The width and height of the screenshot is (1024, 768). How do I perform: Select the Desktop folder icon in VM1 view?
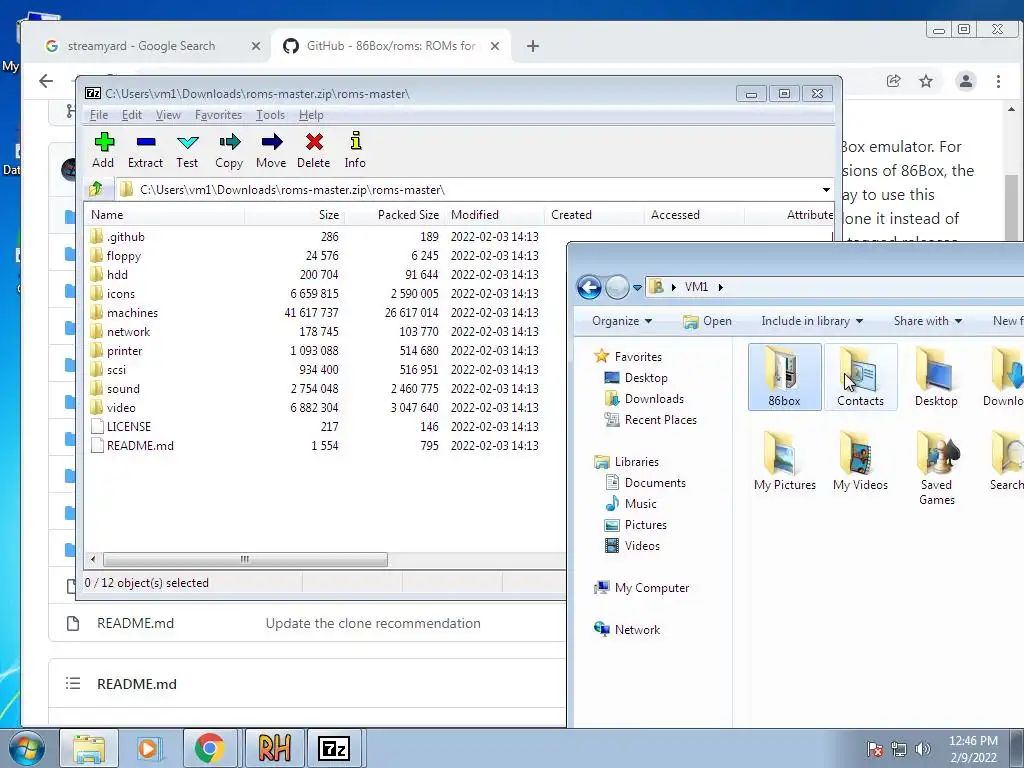tap(936, 377)
